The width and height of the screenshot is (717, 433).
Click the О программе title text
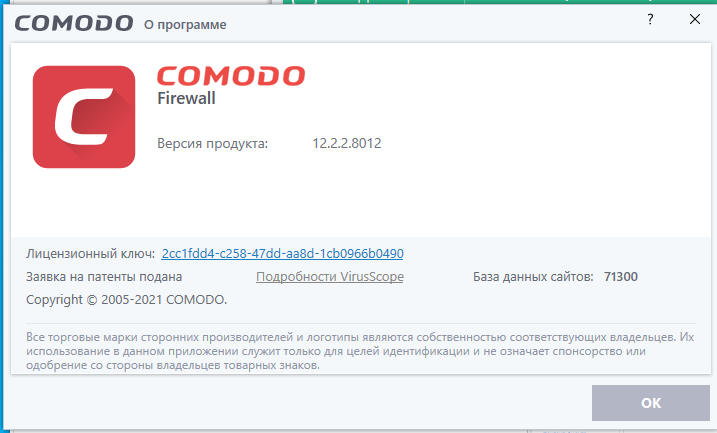pos(185,24)
